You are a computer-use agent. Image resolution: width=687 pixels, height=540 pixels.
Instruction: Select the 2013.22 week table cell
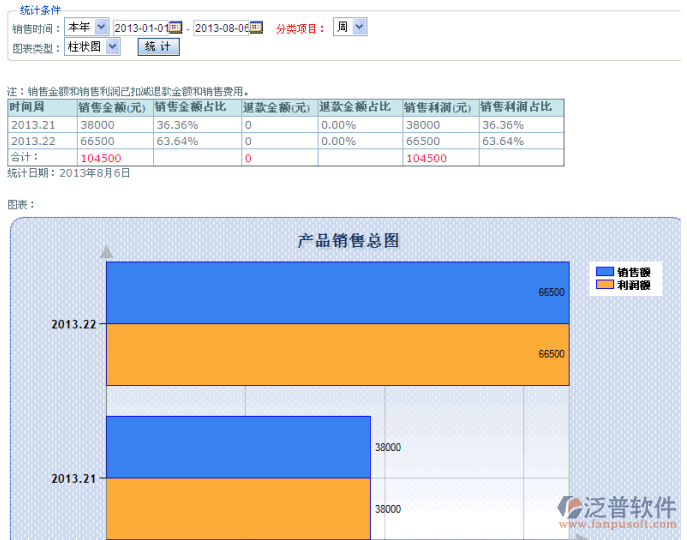point(42,141)
